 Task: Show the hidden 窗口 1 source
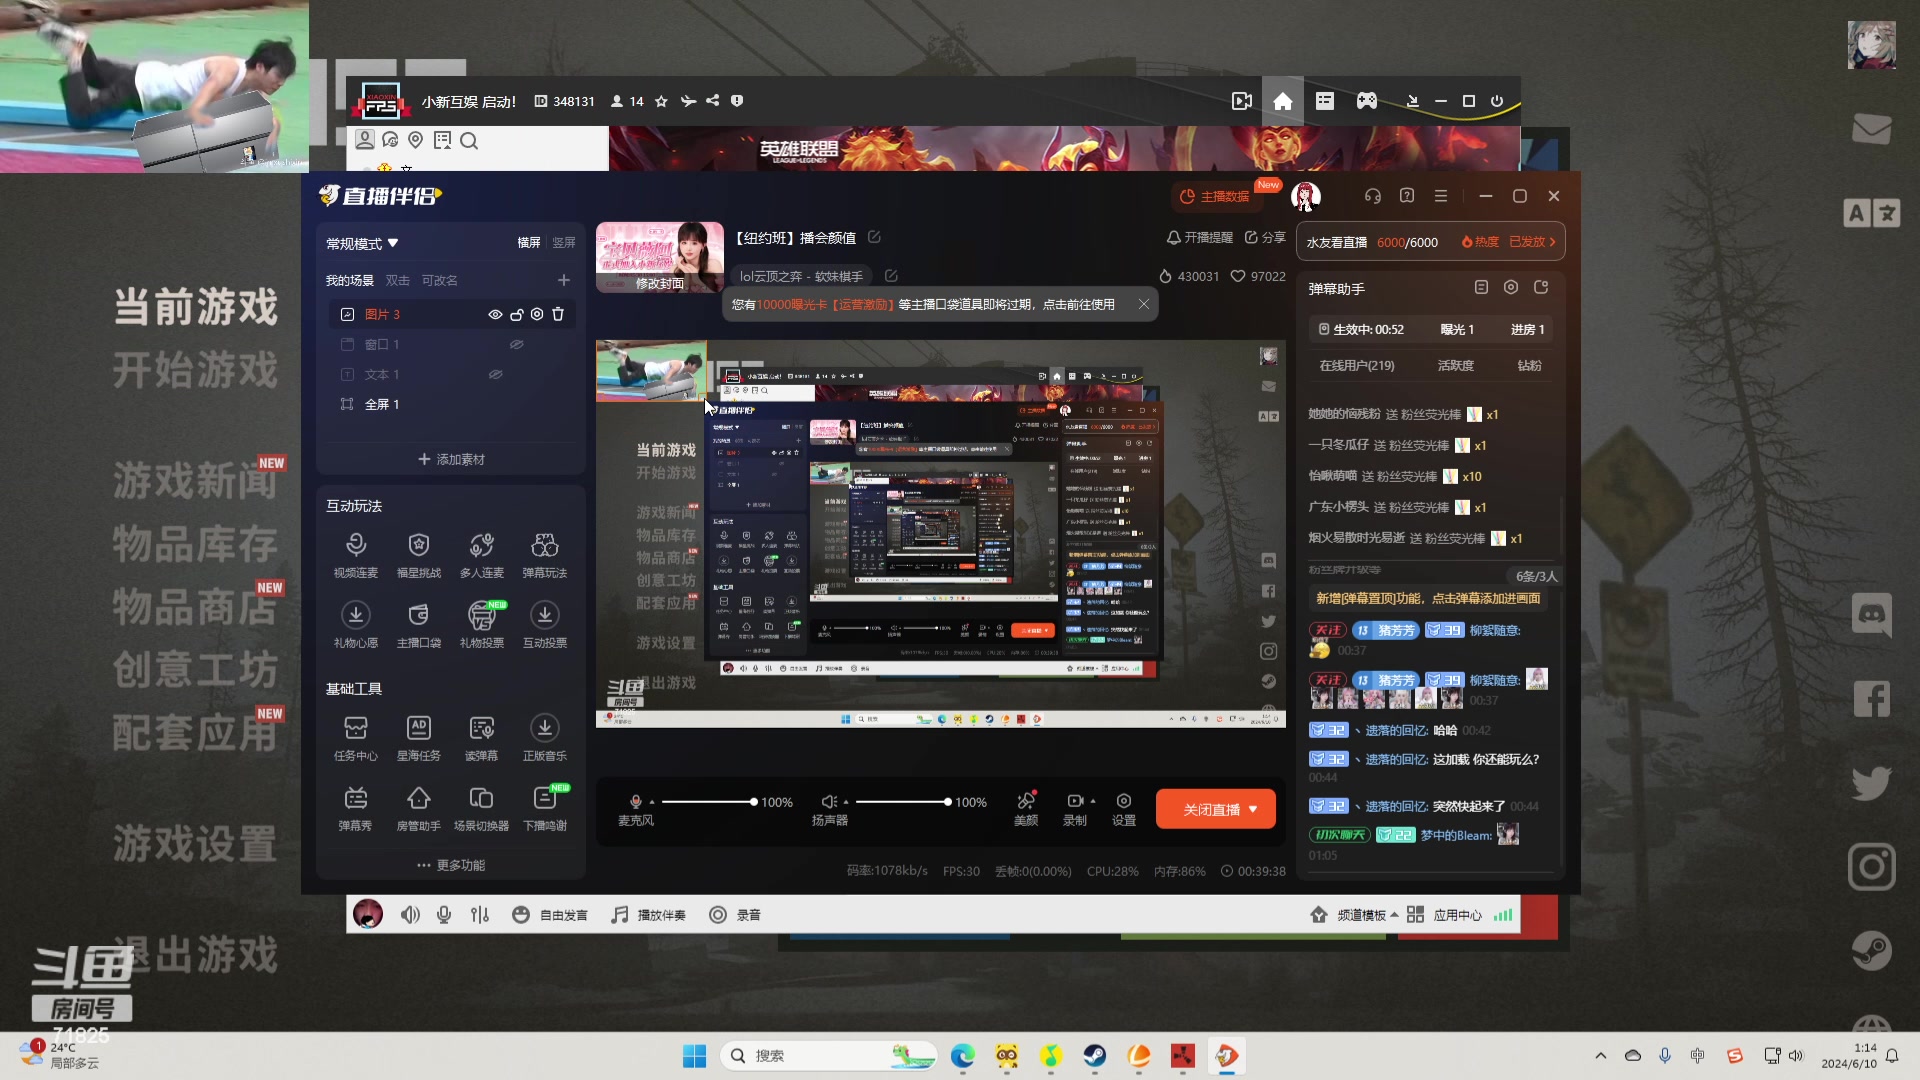pyautogui.click(x=517, y=344)
